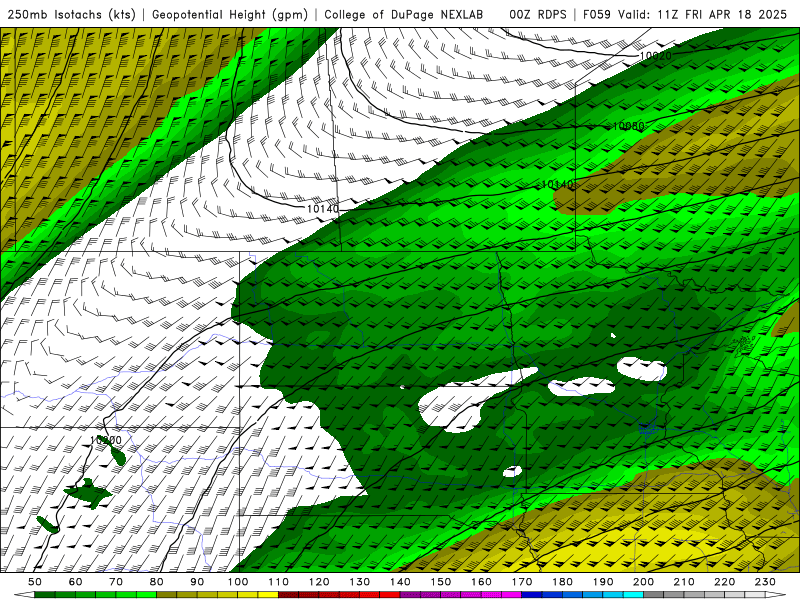This screenshot has width=800, height=600.
Task: Click the dark blue swatch right of the 170 mark
Action: pyautogui.click(x=532, y=595)
